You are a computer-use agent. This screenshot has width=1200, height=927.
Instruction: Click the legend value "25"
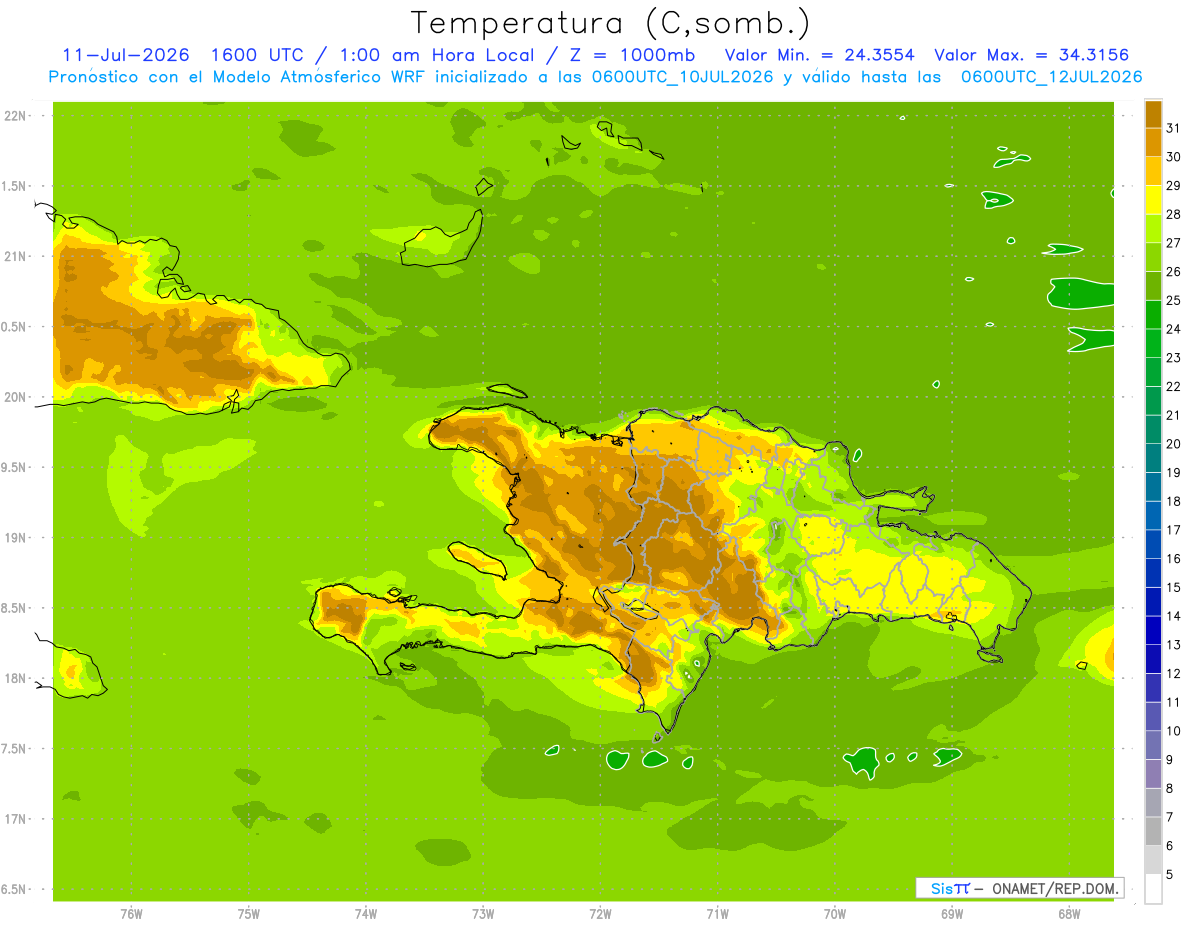1174,300
